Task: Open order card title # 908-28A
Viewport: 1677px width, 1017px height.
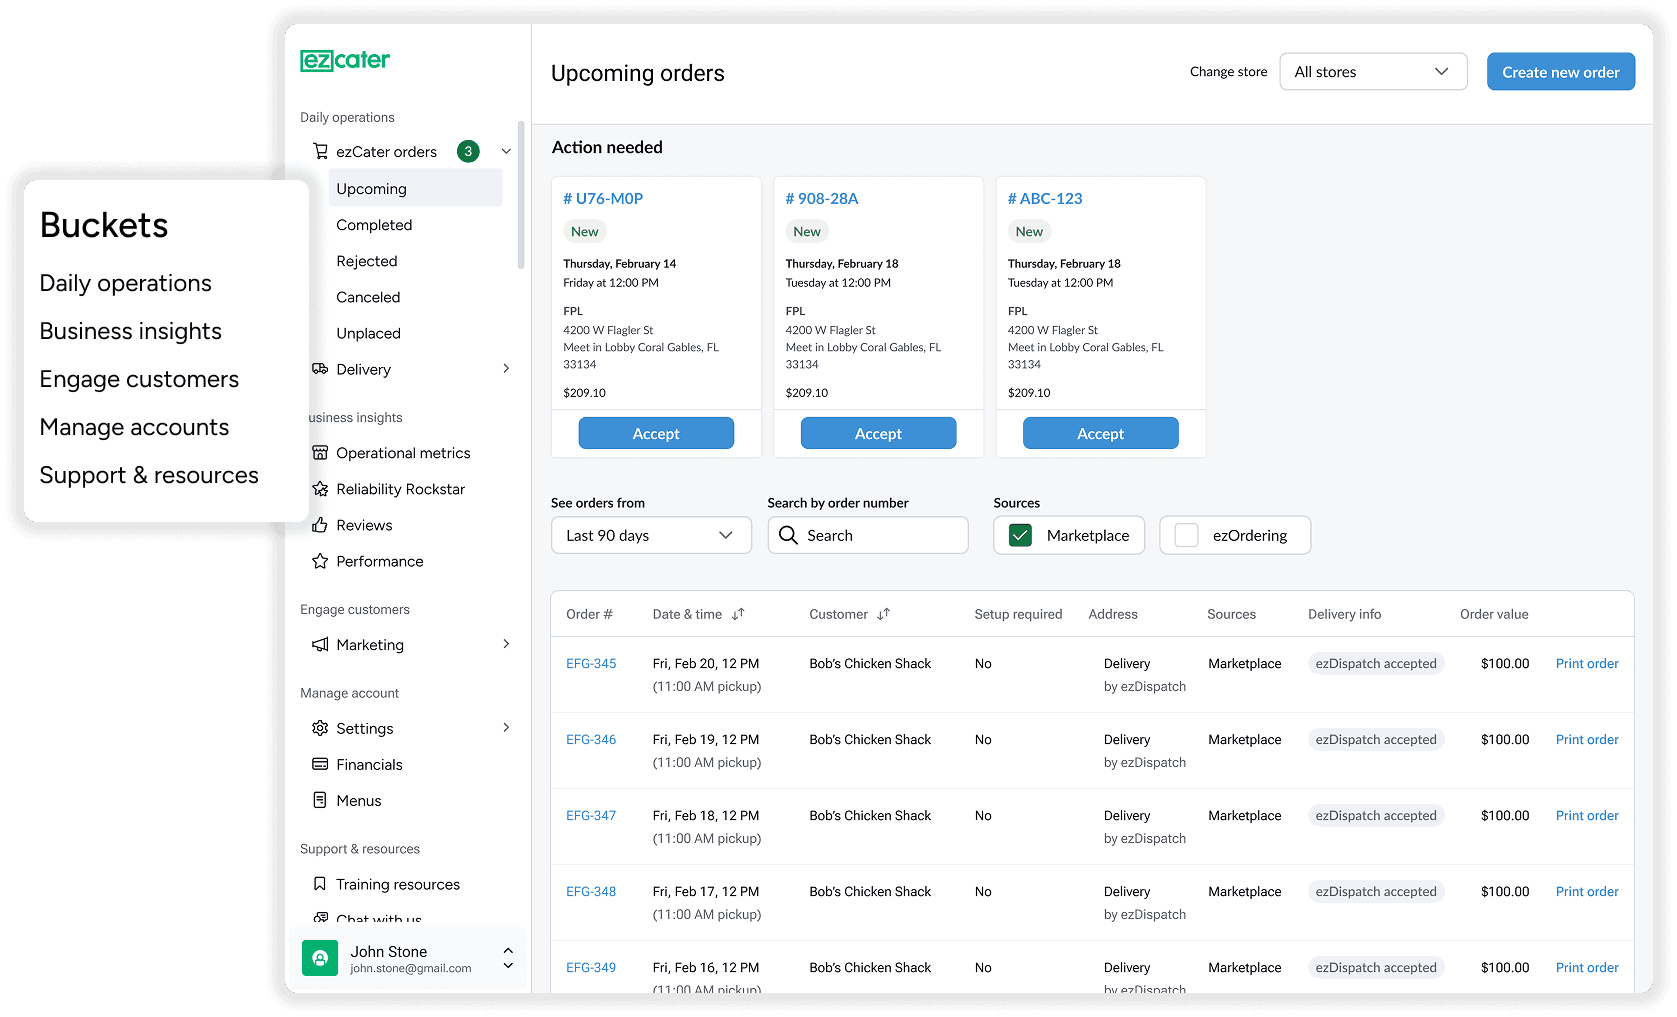Action: [x=822, y=198]
